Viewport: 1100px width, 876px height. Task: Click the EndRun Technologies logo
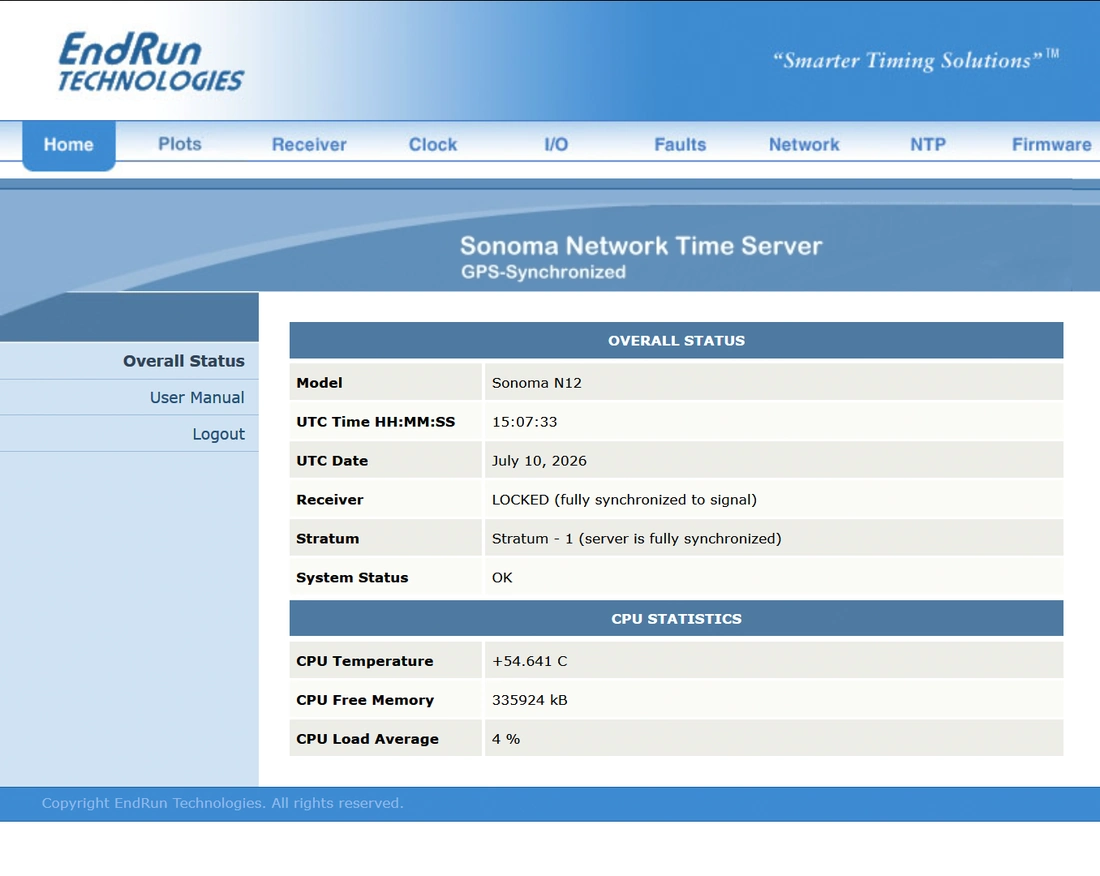pos(150,62)
